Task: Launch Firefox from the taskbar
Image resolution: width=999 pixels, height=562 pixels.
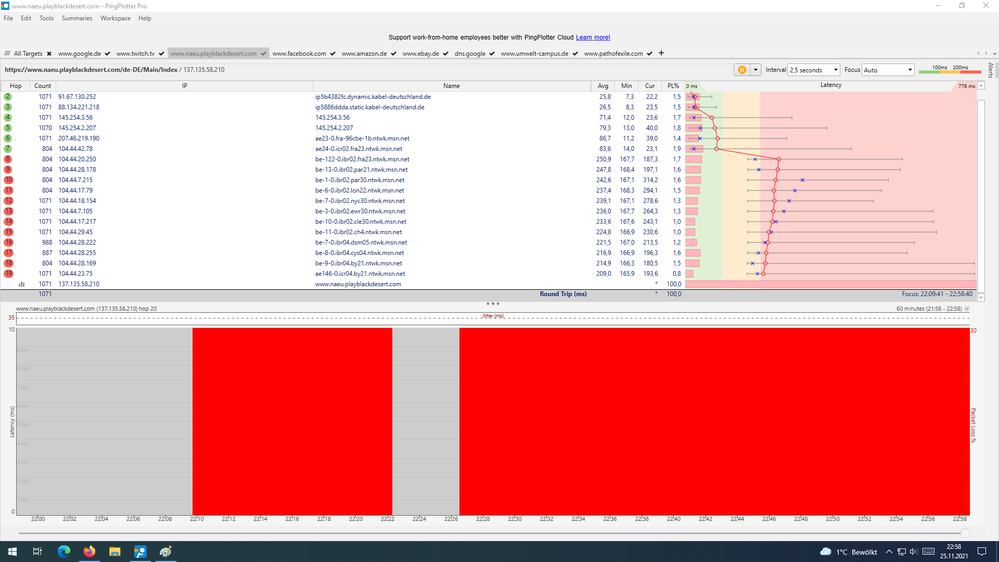Action: tap(89, 552)
